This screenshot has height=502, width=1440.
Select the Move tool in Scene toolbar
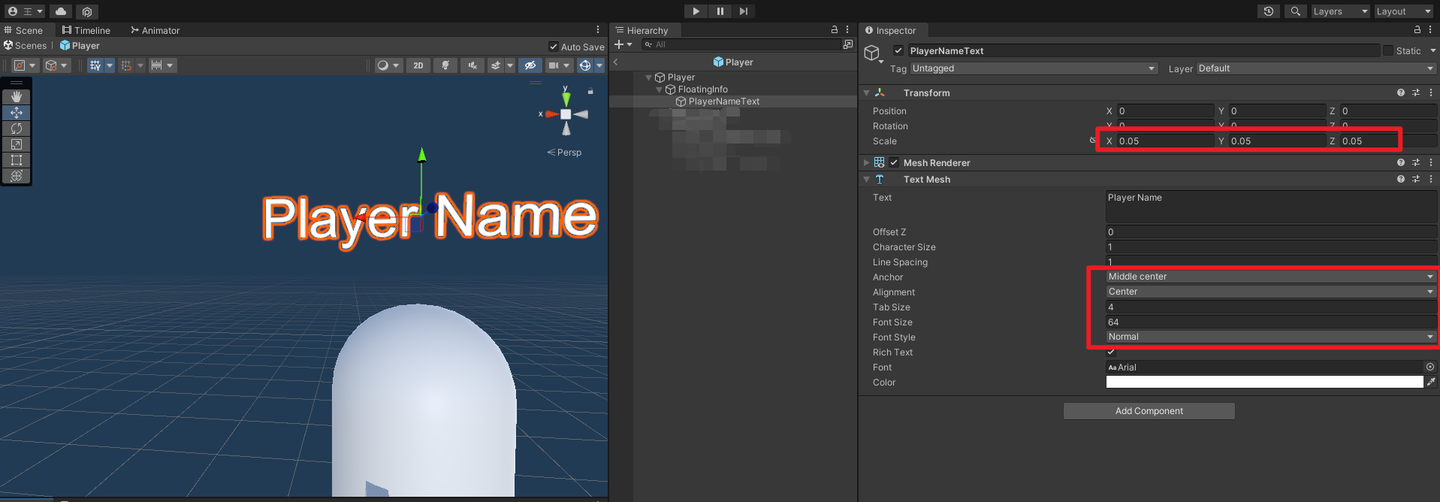pos(16,113)
